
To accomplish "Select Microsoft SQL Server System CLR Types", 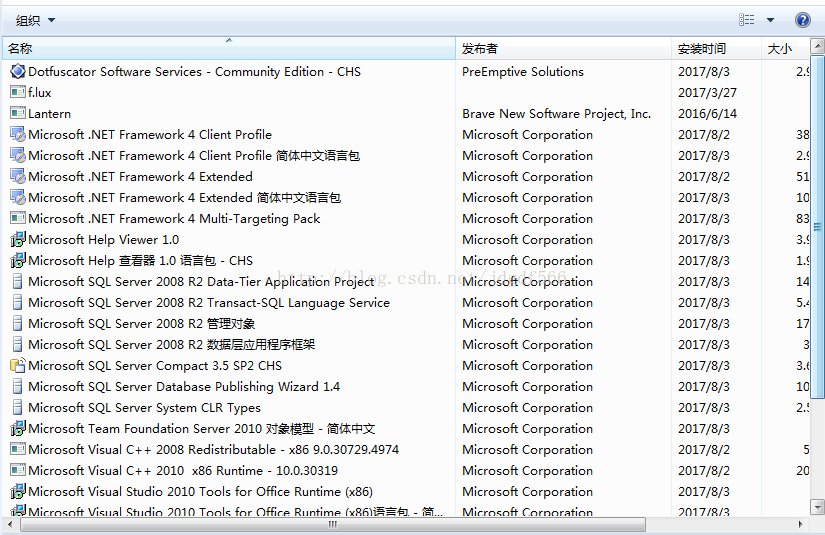I will point(144,408).
